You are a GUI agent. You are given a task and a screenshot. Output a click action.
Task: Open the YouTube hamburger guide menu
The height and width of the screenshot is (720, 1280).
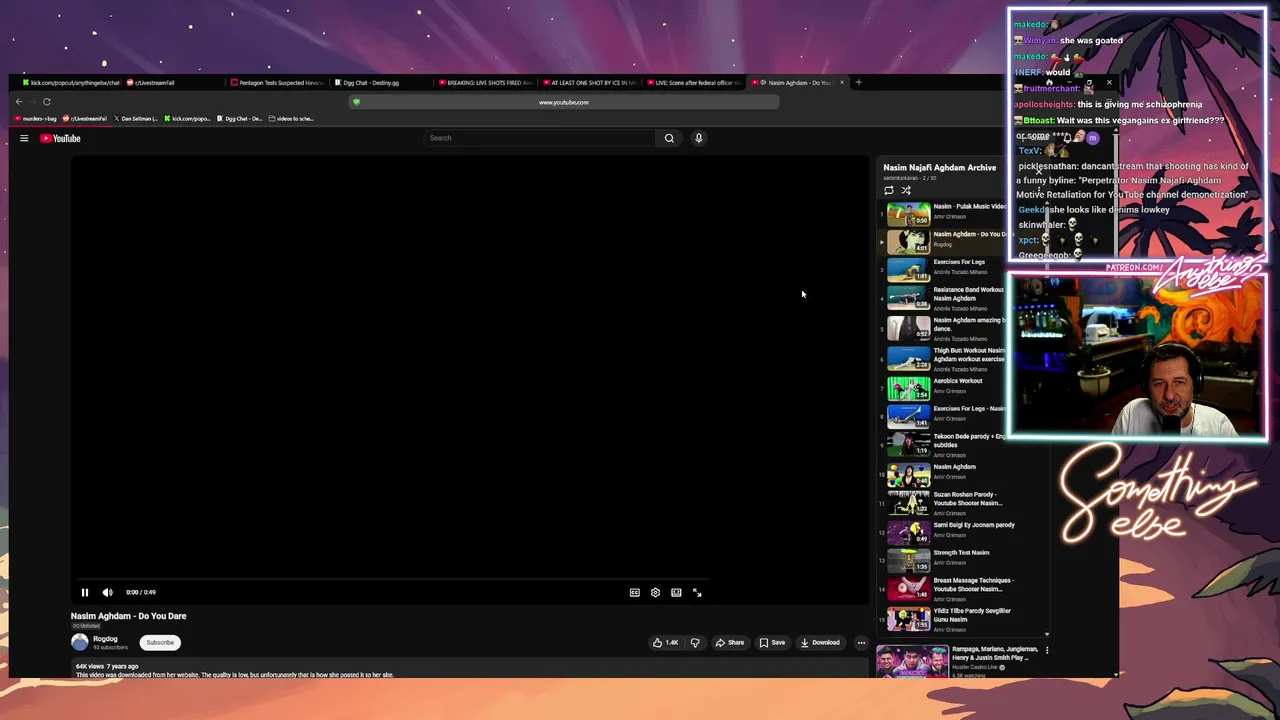point(24,138)
